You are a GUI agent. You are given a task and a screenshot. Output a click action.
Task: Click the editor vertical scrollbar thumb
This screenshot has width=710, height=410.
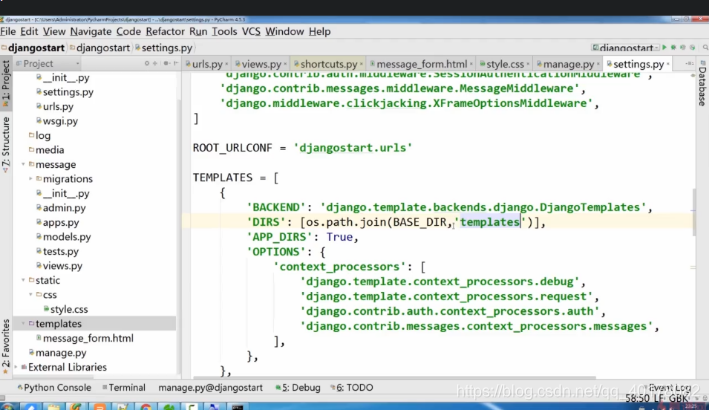click(x=693, y=212)
